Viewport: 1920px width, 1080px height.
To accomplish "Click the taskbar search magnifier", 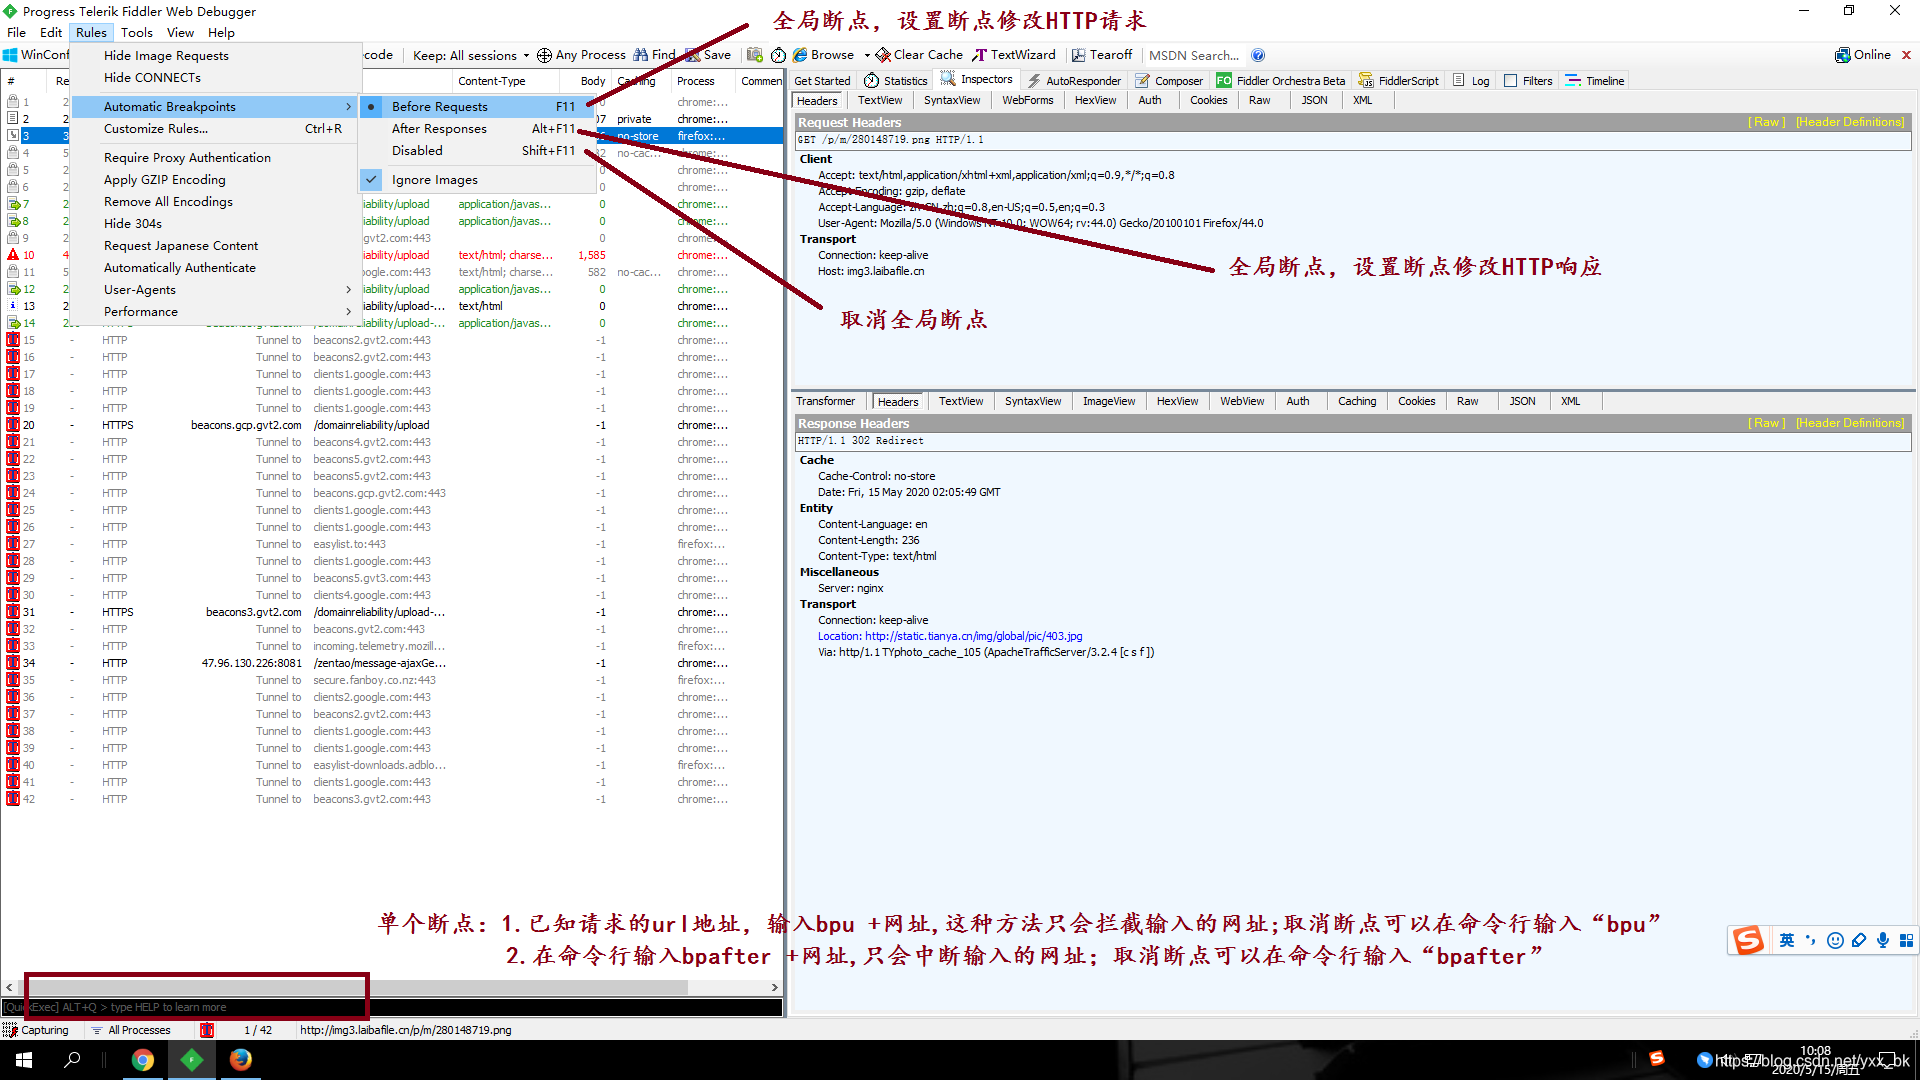I will tap(72, 1060).
